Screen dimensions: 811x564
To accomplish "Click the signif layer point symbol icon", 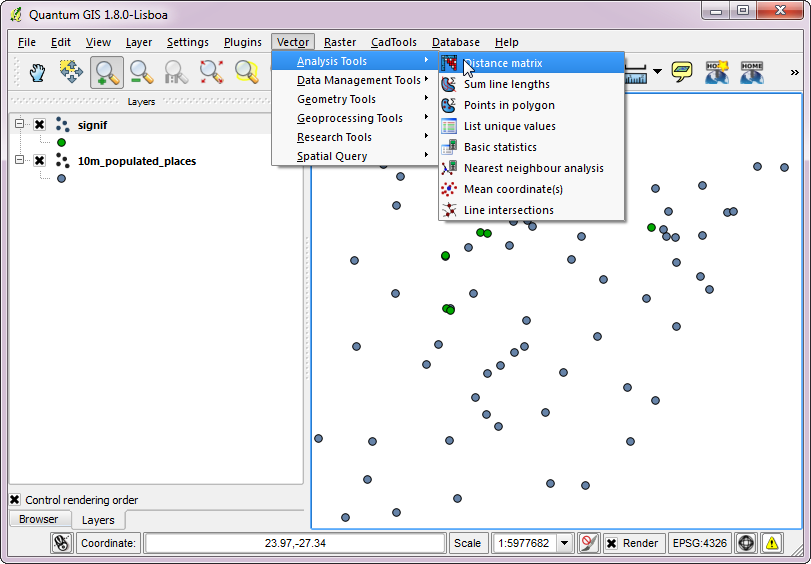I will click(x=62, y=125).
